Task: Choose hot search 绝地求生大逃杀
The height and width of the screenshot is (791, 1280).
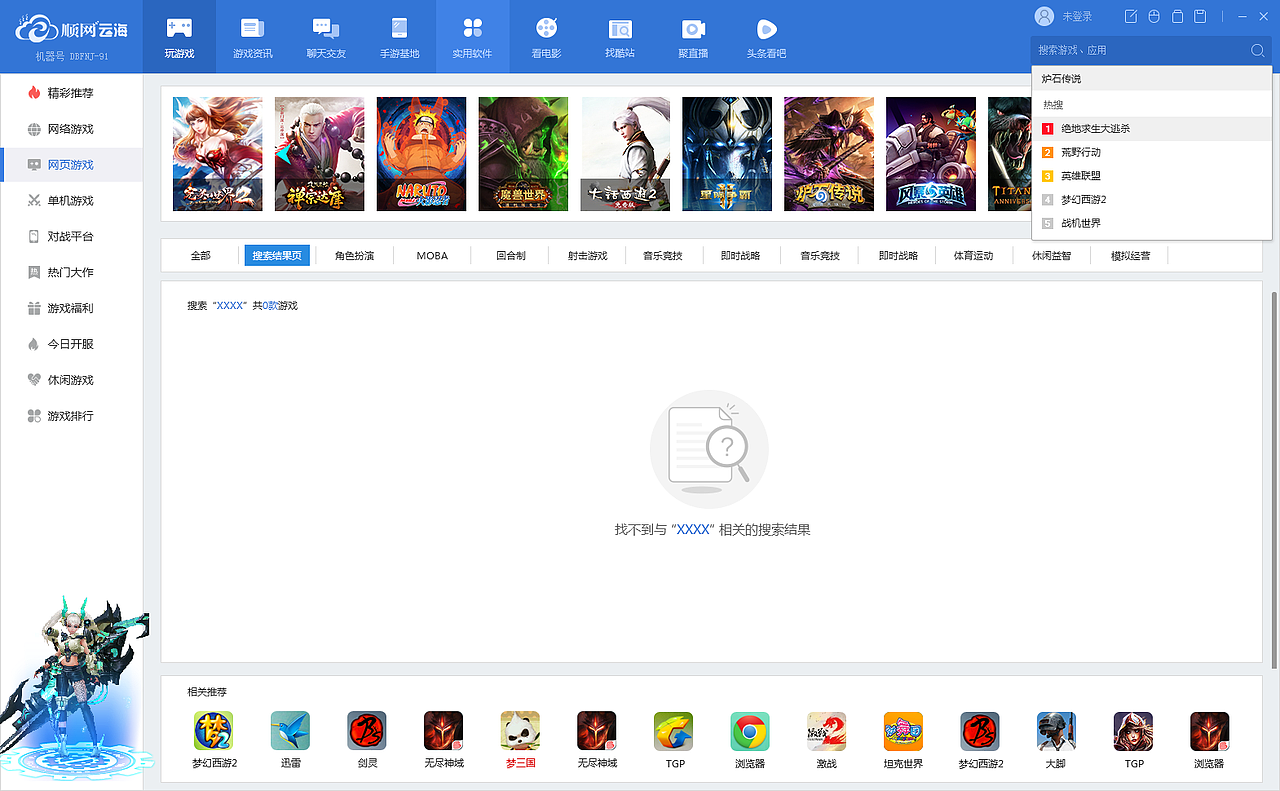Action: pyautogui.click(x=1151, y=129)
